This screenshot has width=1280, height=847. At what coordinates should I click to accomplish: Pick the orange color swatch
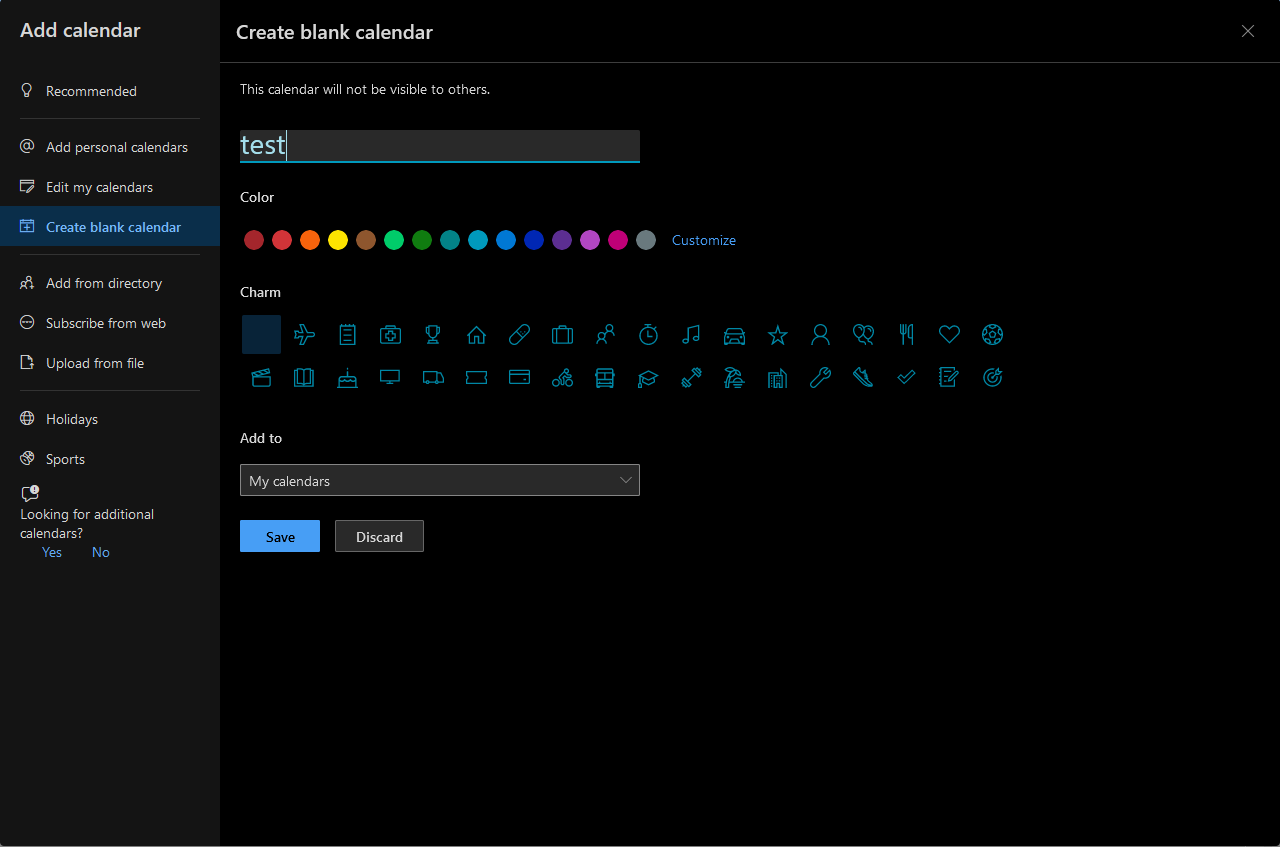(x=310, y=240)
